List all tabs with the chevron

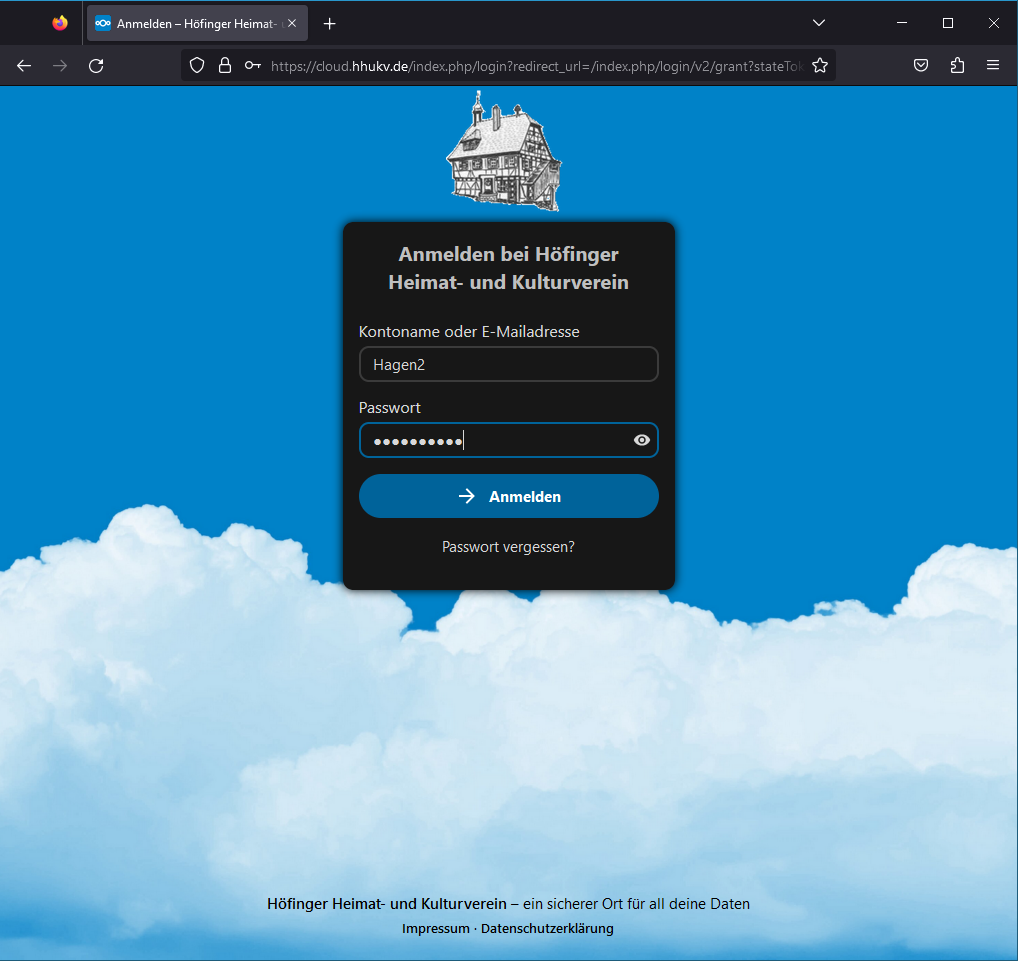pyautogui.click(x=819, y=23)
